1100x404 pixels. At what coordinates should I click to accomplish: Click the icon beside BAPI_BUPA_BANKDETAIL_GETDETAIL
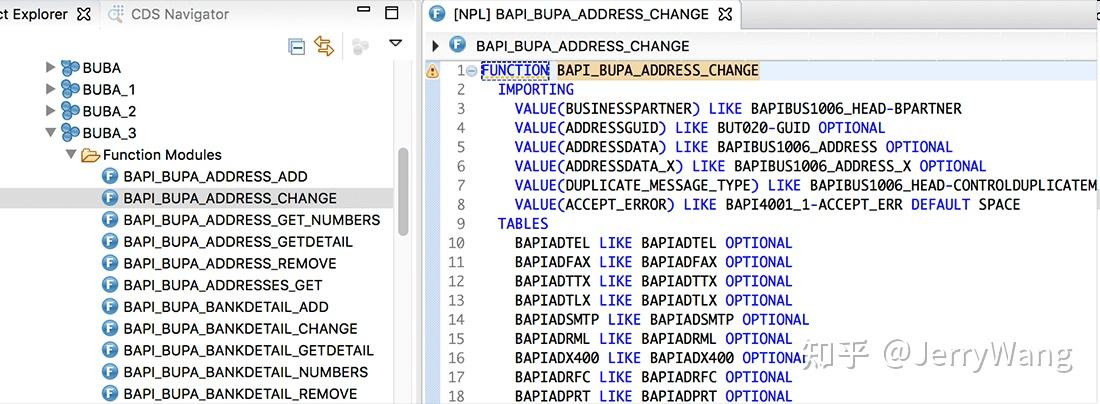(x=109, y=350)
